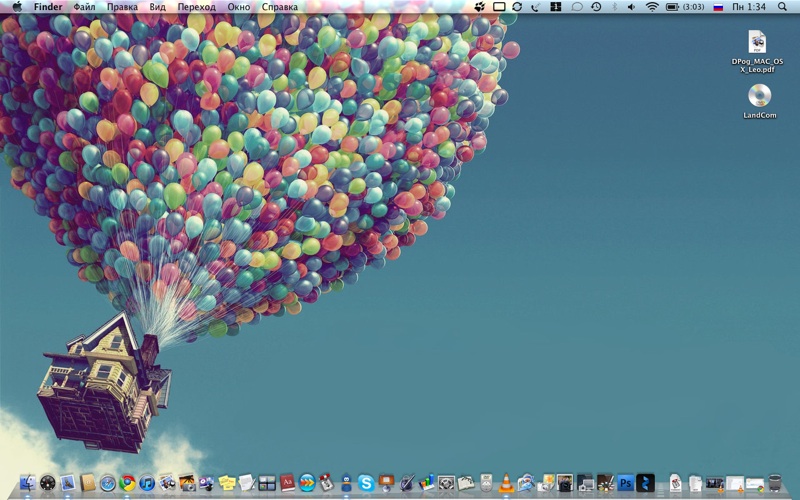Open the Finder application menu
800x500 pixels.
[x=48, y=7]
